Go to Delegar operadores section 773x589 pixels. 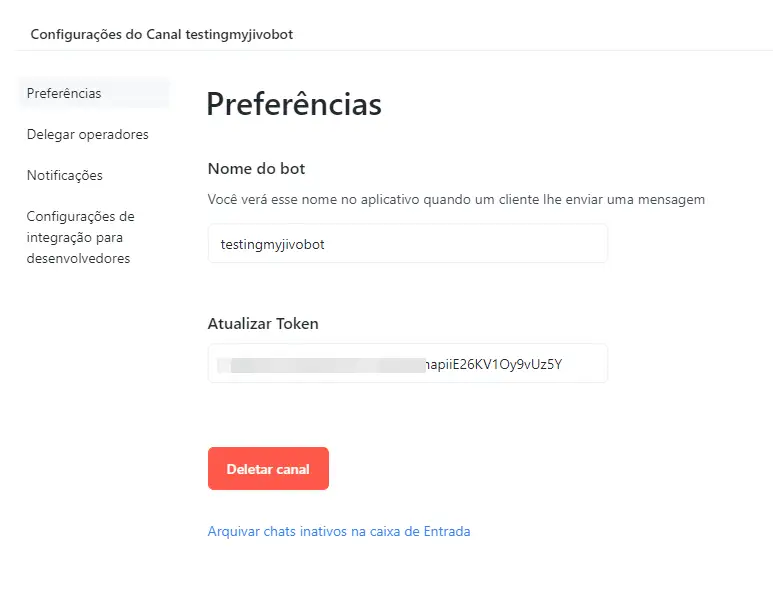click(87, 134)
